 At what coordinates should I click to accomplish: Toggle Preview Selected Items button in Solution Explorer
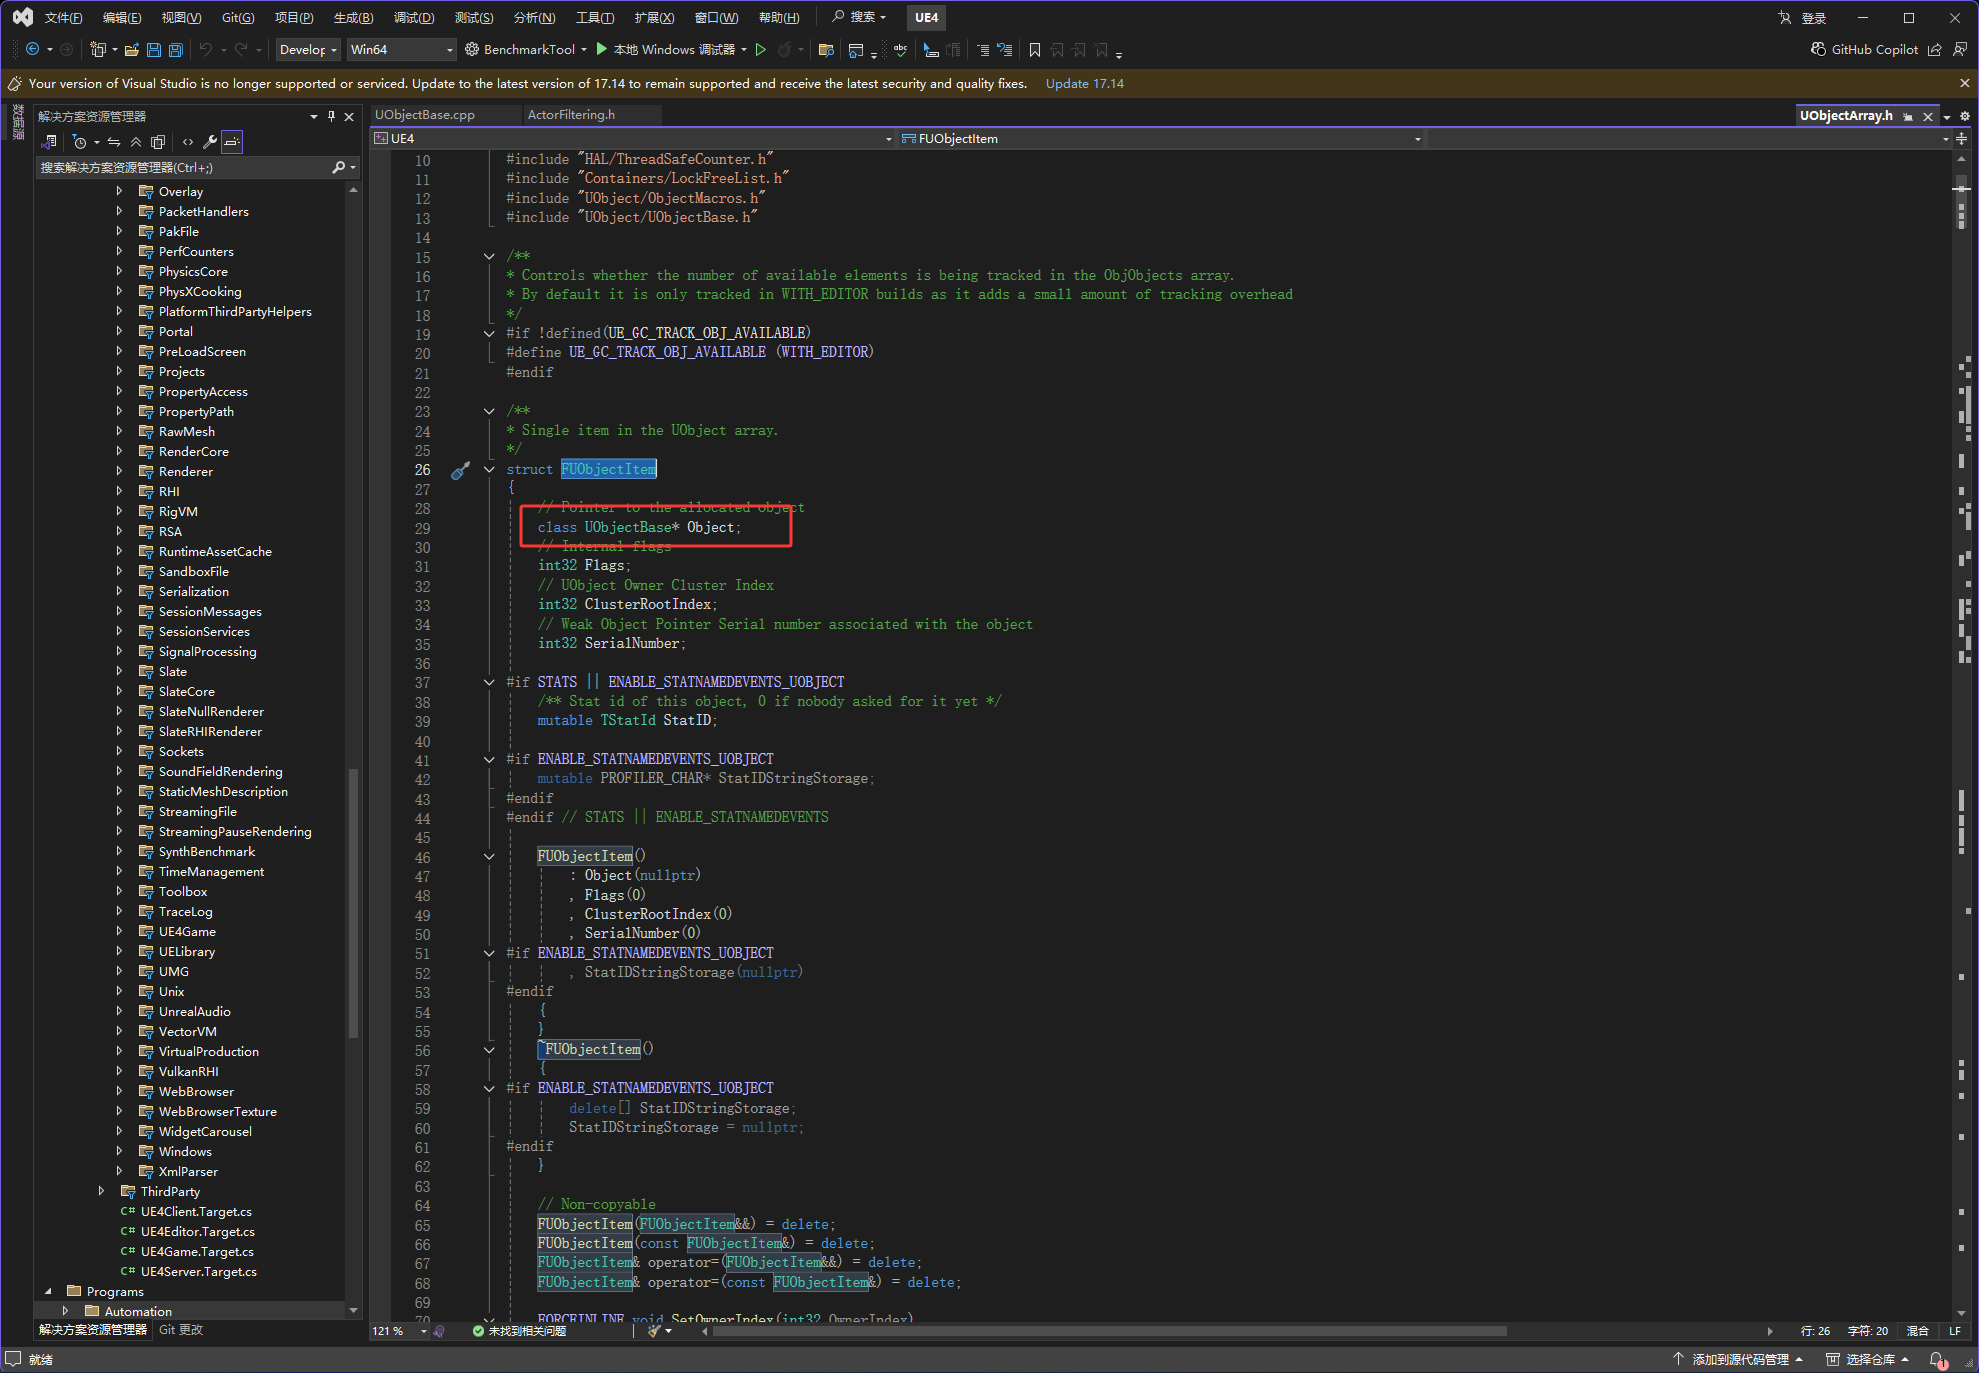point(232,142)
